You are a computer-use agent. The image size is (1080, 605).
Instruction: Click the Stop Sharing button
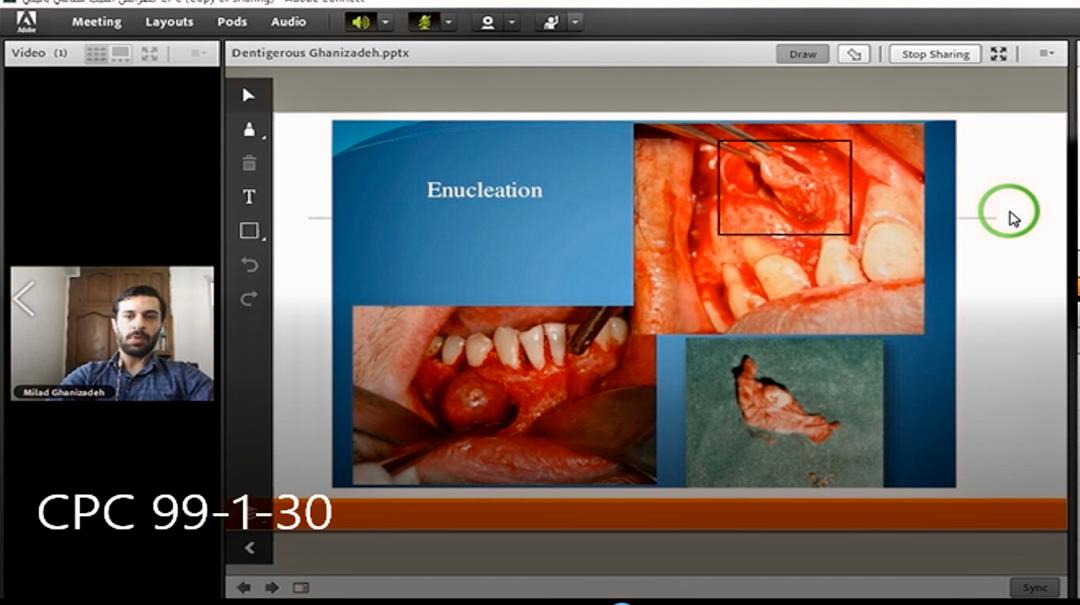coord(934,54)
